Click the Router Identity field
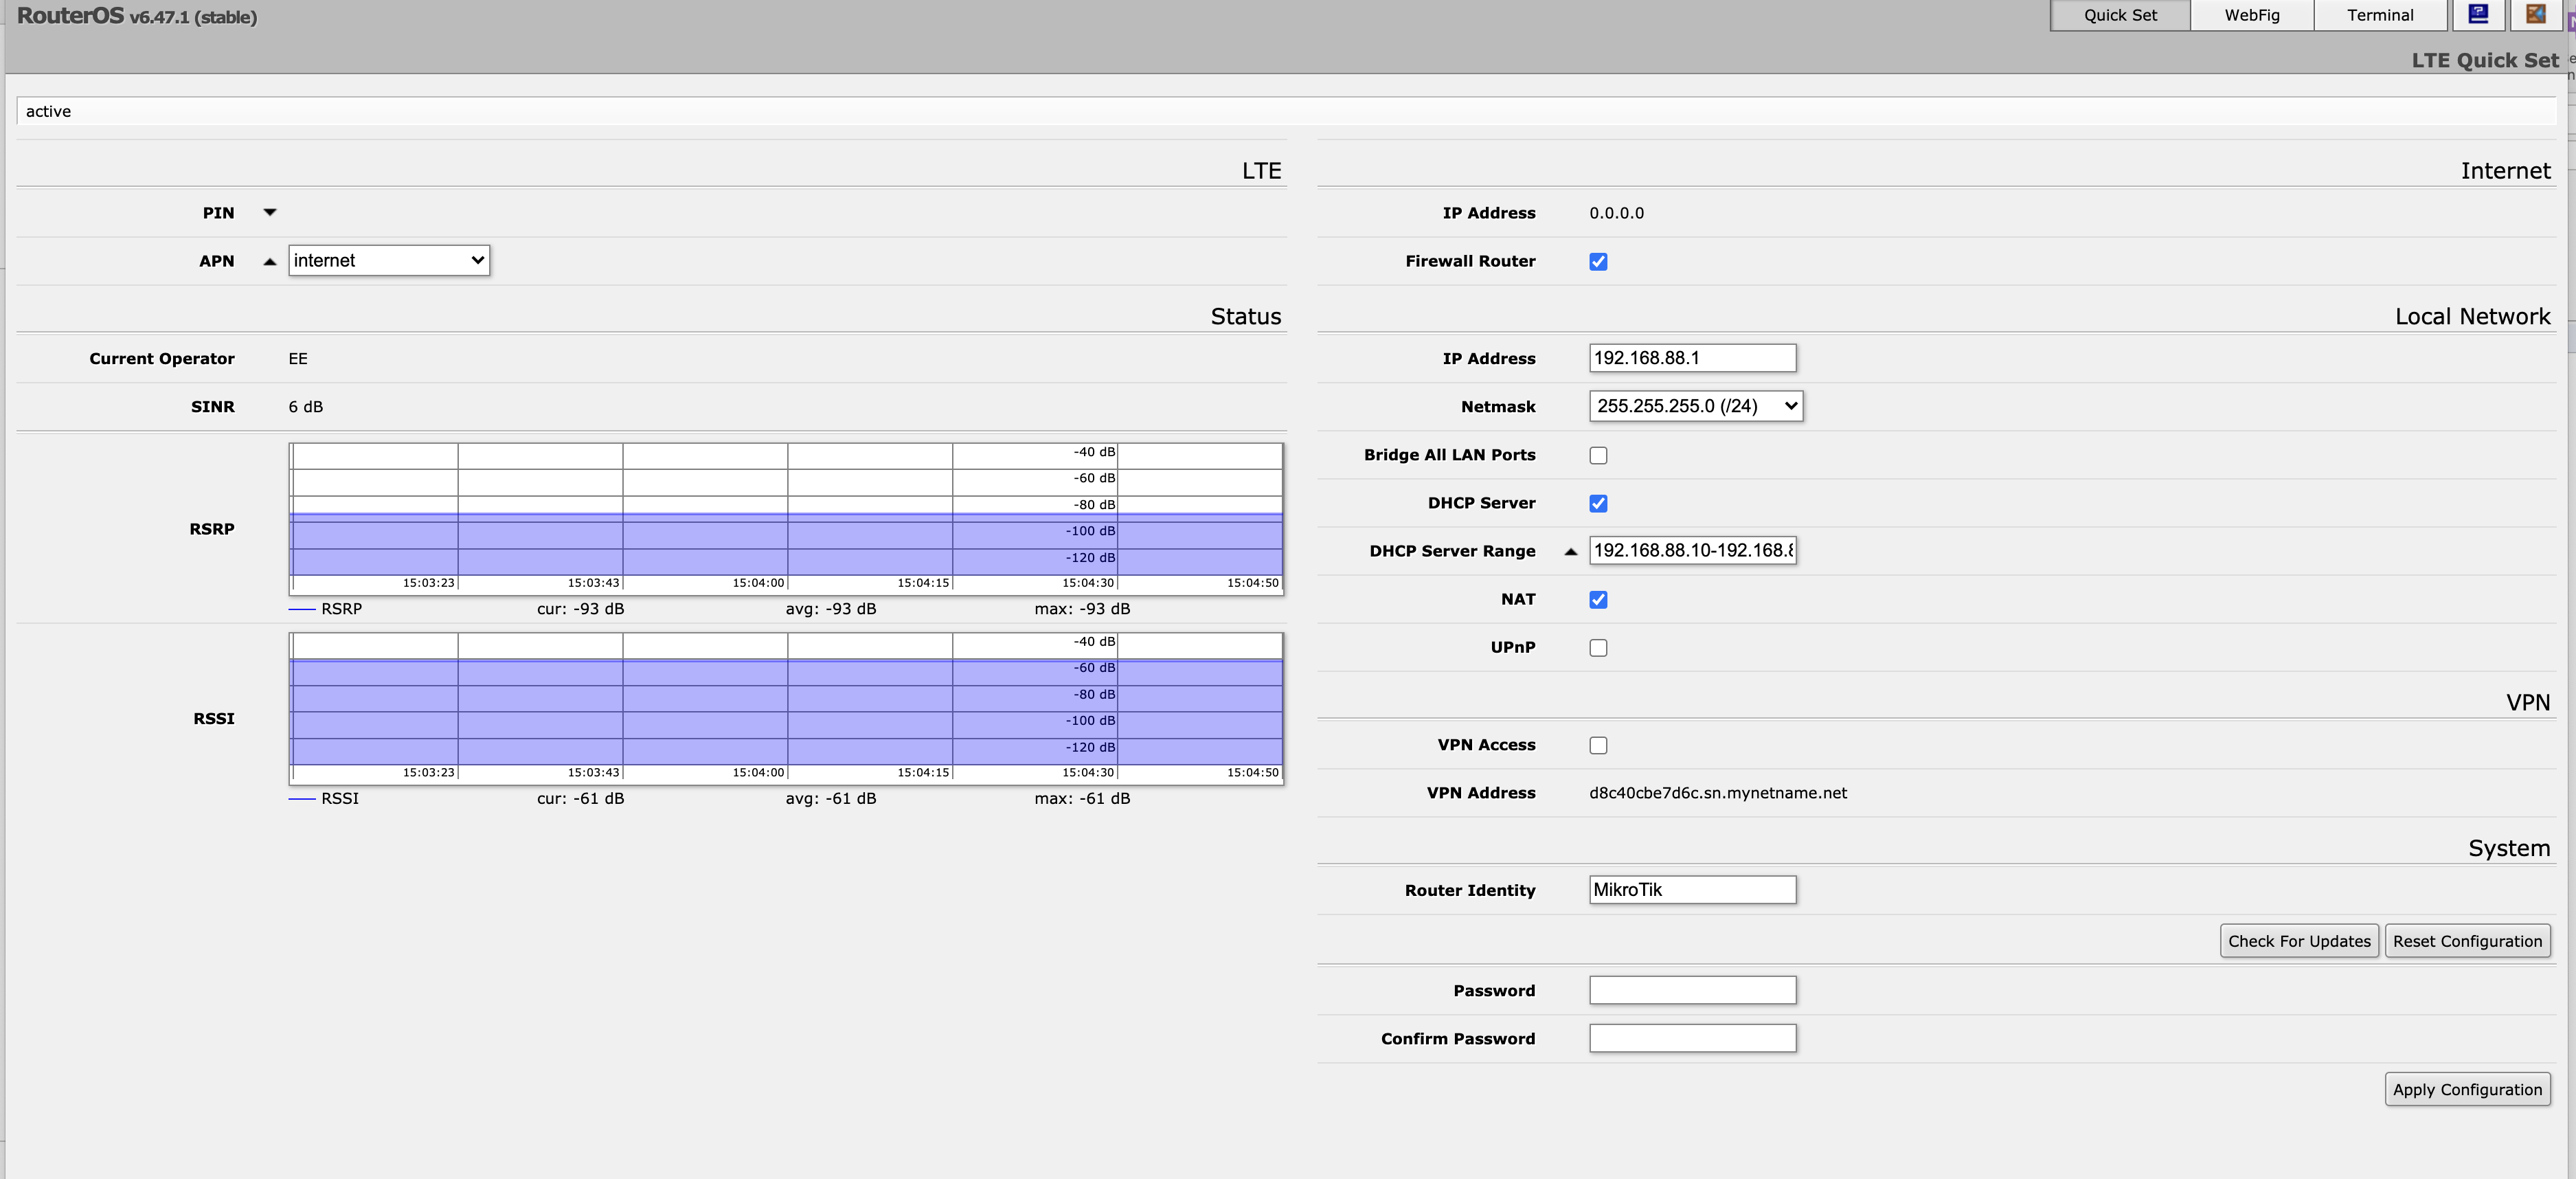2576x1179 pixels. pos(1693,890)
